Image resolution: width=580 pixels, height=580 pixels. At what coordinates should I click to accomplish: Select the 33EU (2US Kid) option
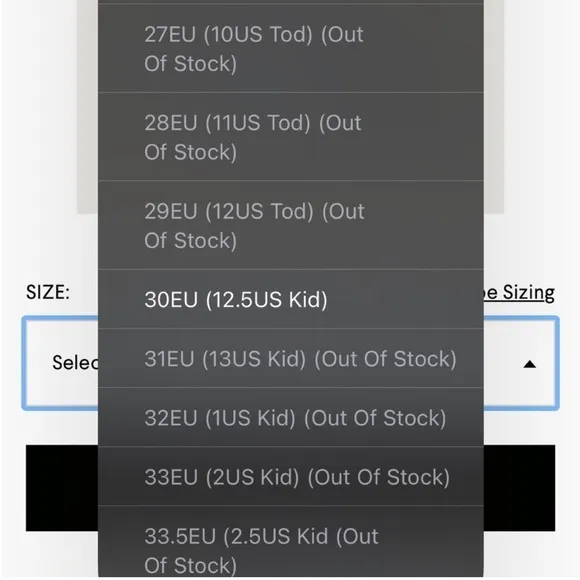pos(291,476)
